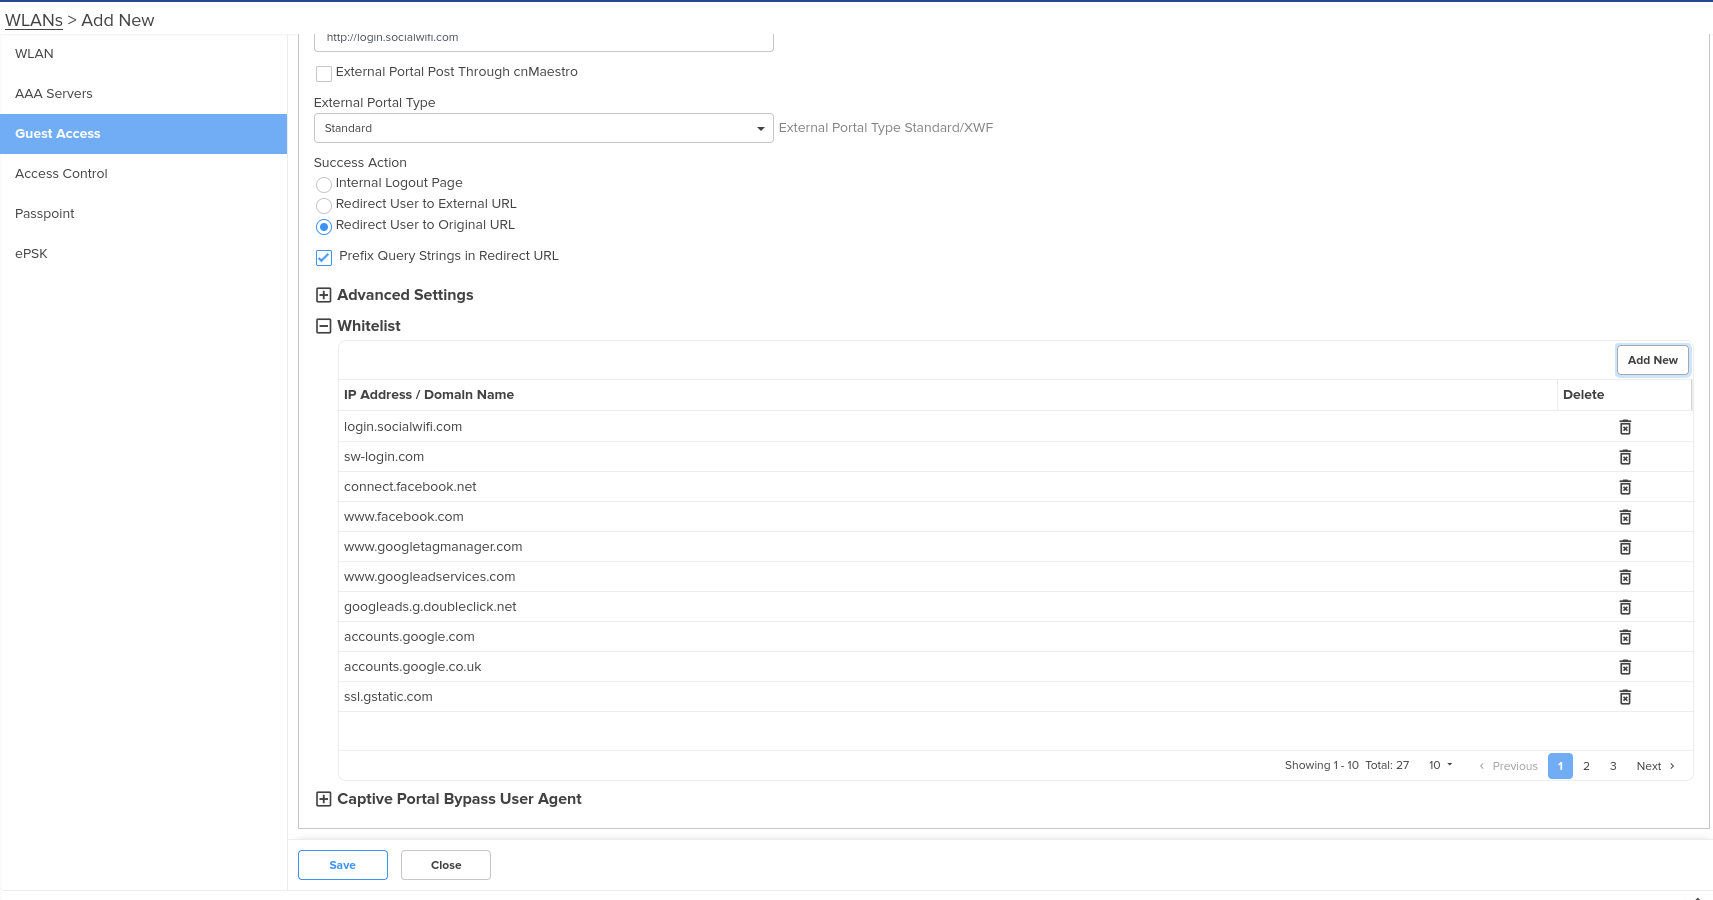This screenshot has height=900, width=1713.
Task: Remove www.googletagmanager.com entry via trash icon
Action: pyautogui.click(x=1625, y=547)
